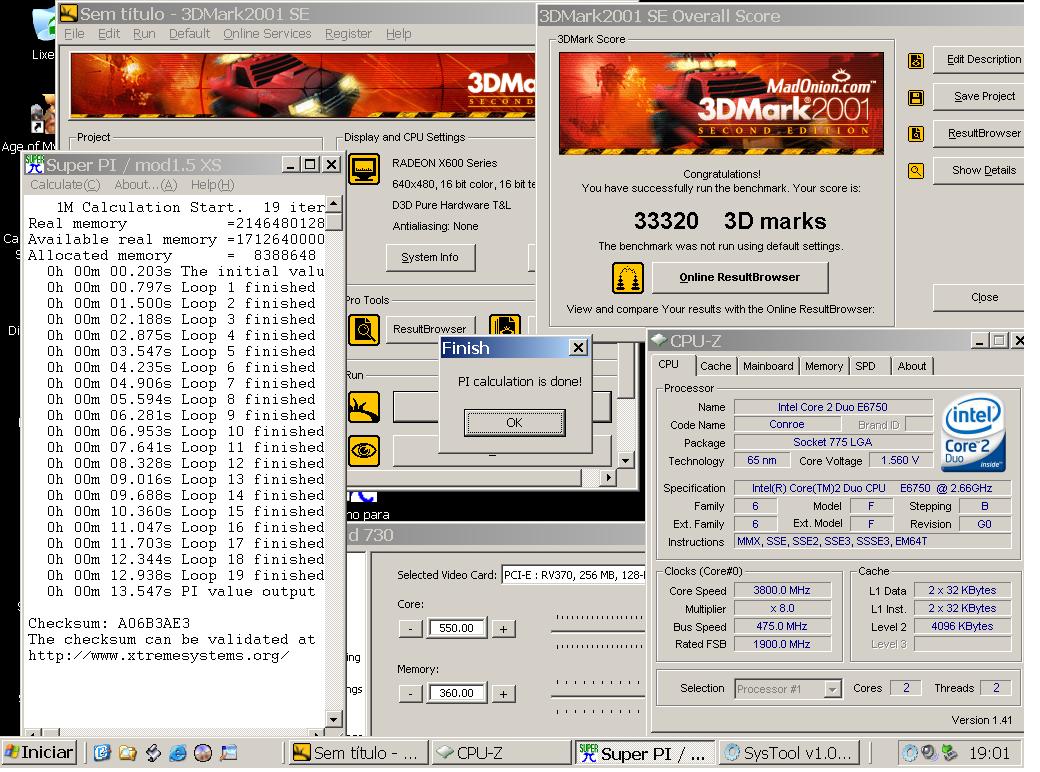Click the Intel Core 2 Duo logo in CPU-Z

(973, 432)
